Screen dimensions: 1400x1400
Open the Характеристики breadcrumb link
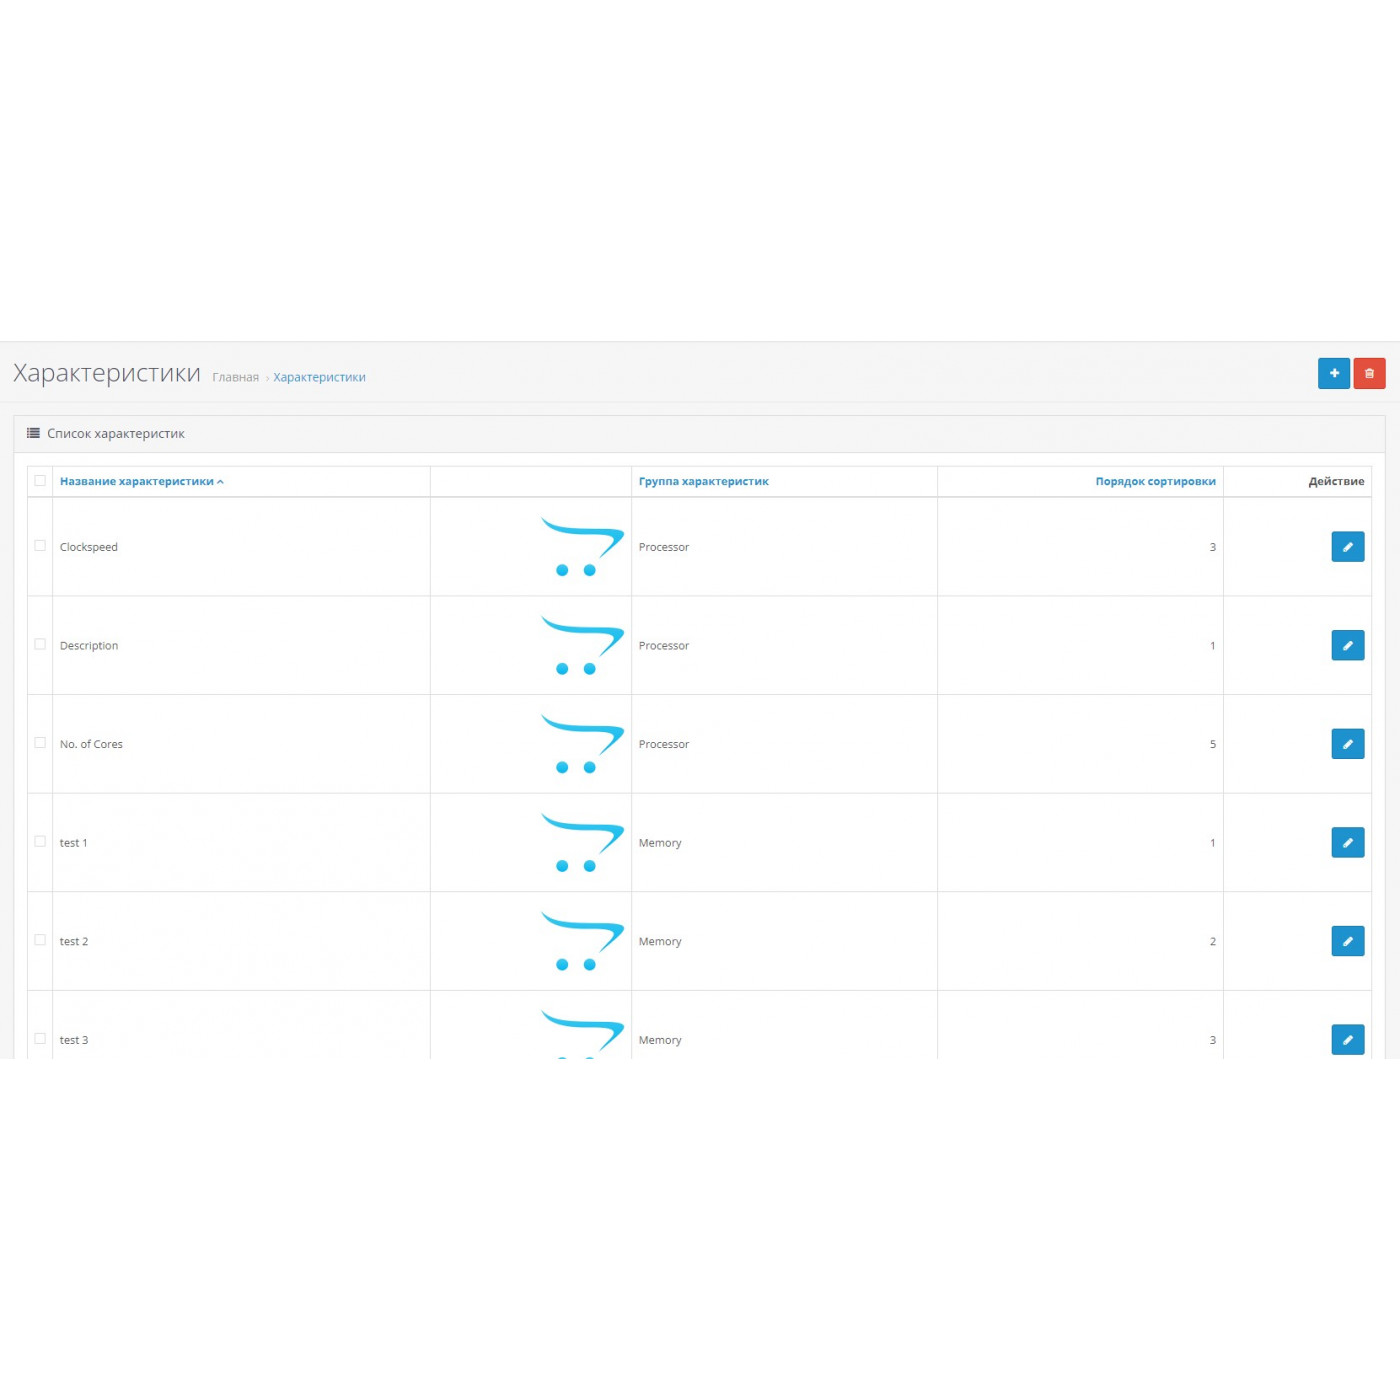coord(319,378)
